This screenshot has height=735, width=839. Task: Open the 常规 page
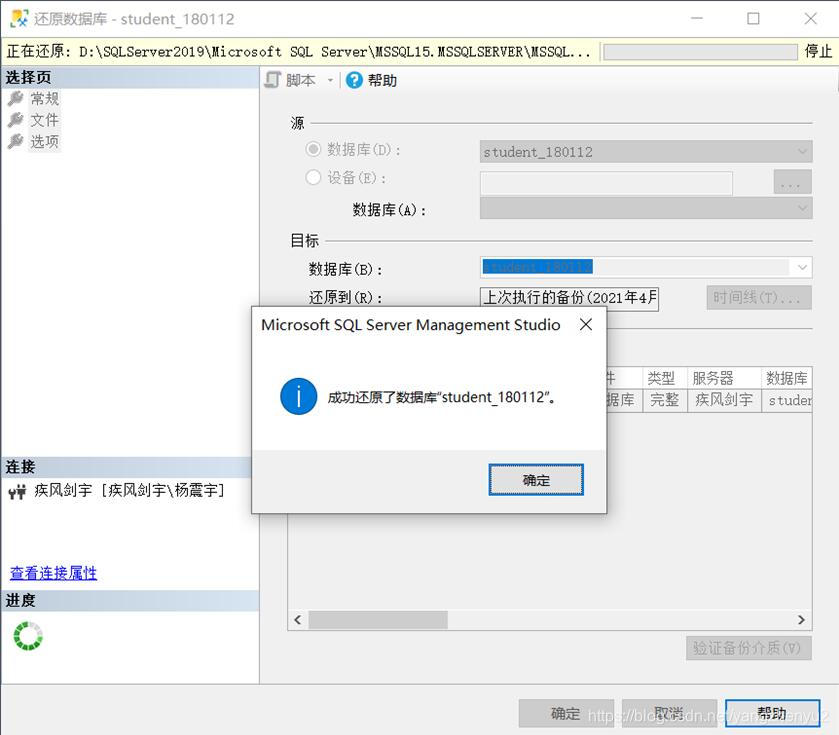44,98
